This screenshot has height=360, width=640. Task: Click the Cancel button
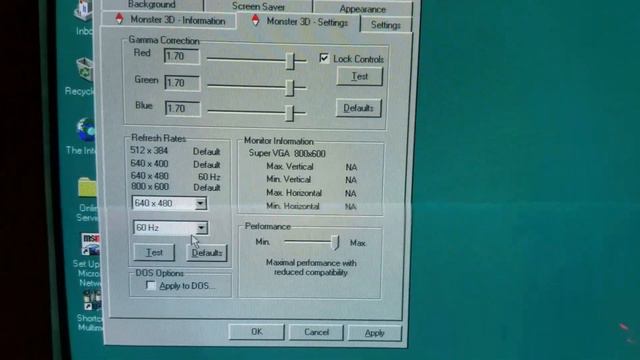[316, 332]
